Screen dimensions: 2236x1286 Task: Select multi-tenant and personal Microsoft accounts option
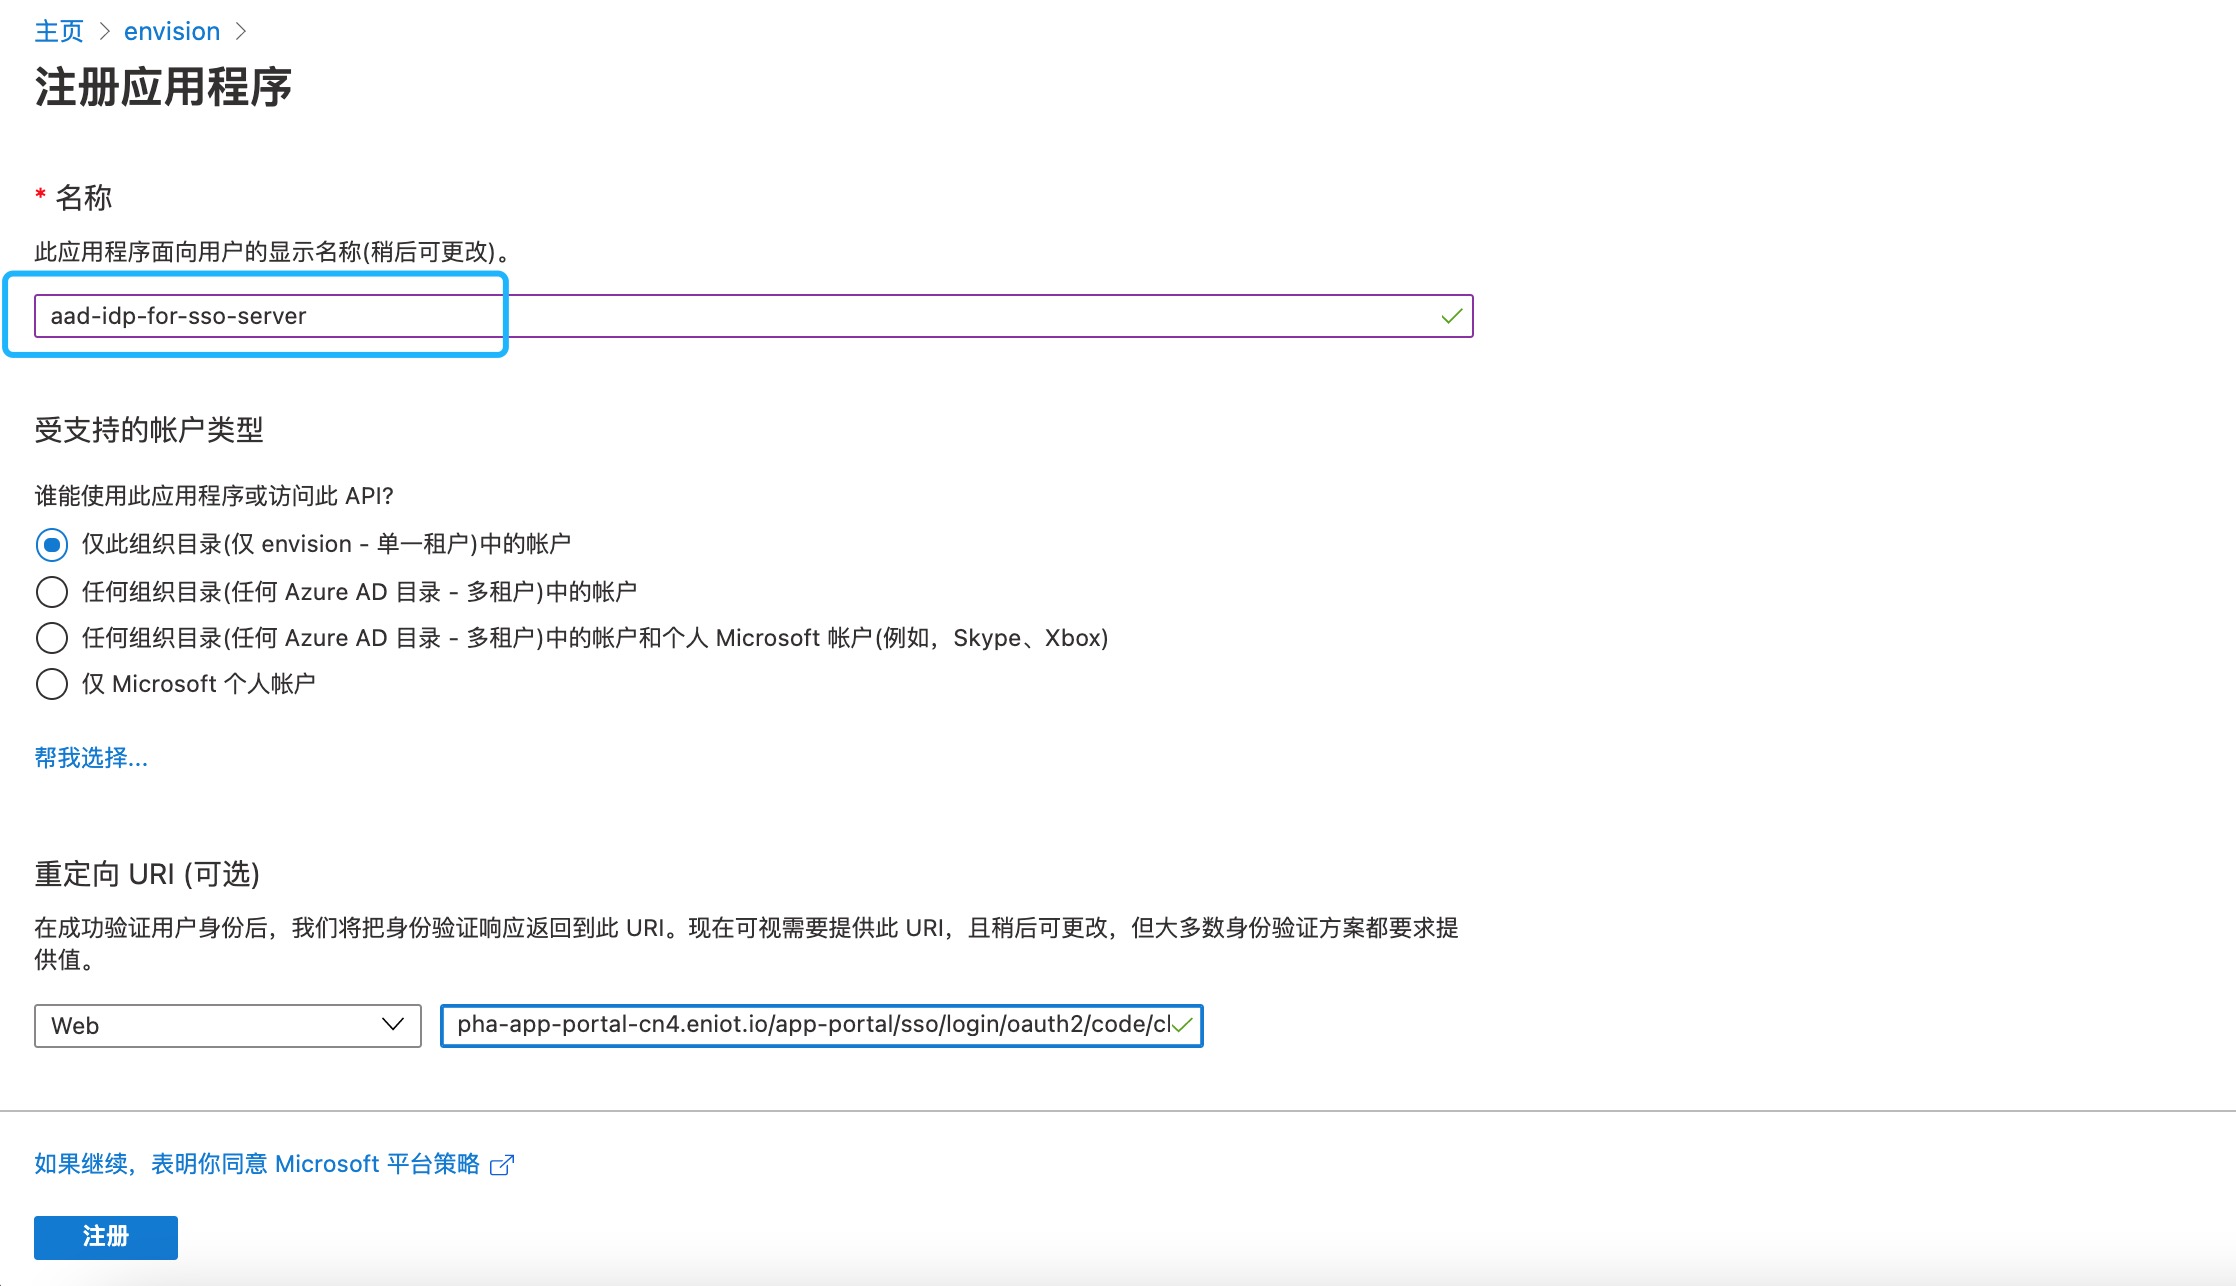point(52,638)
